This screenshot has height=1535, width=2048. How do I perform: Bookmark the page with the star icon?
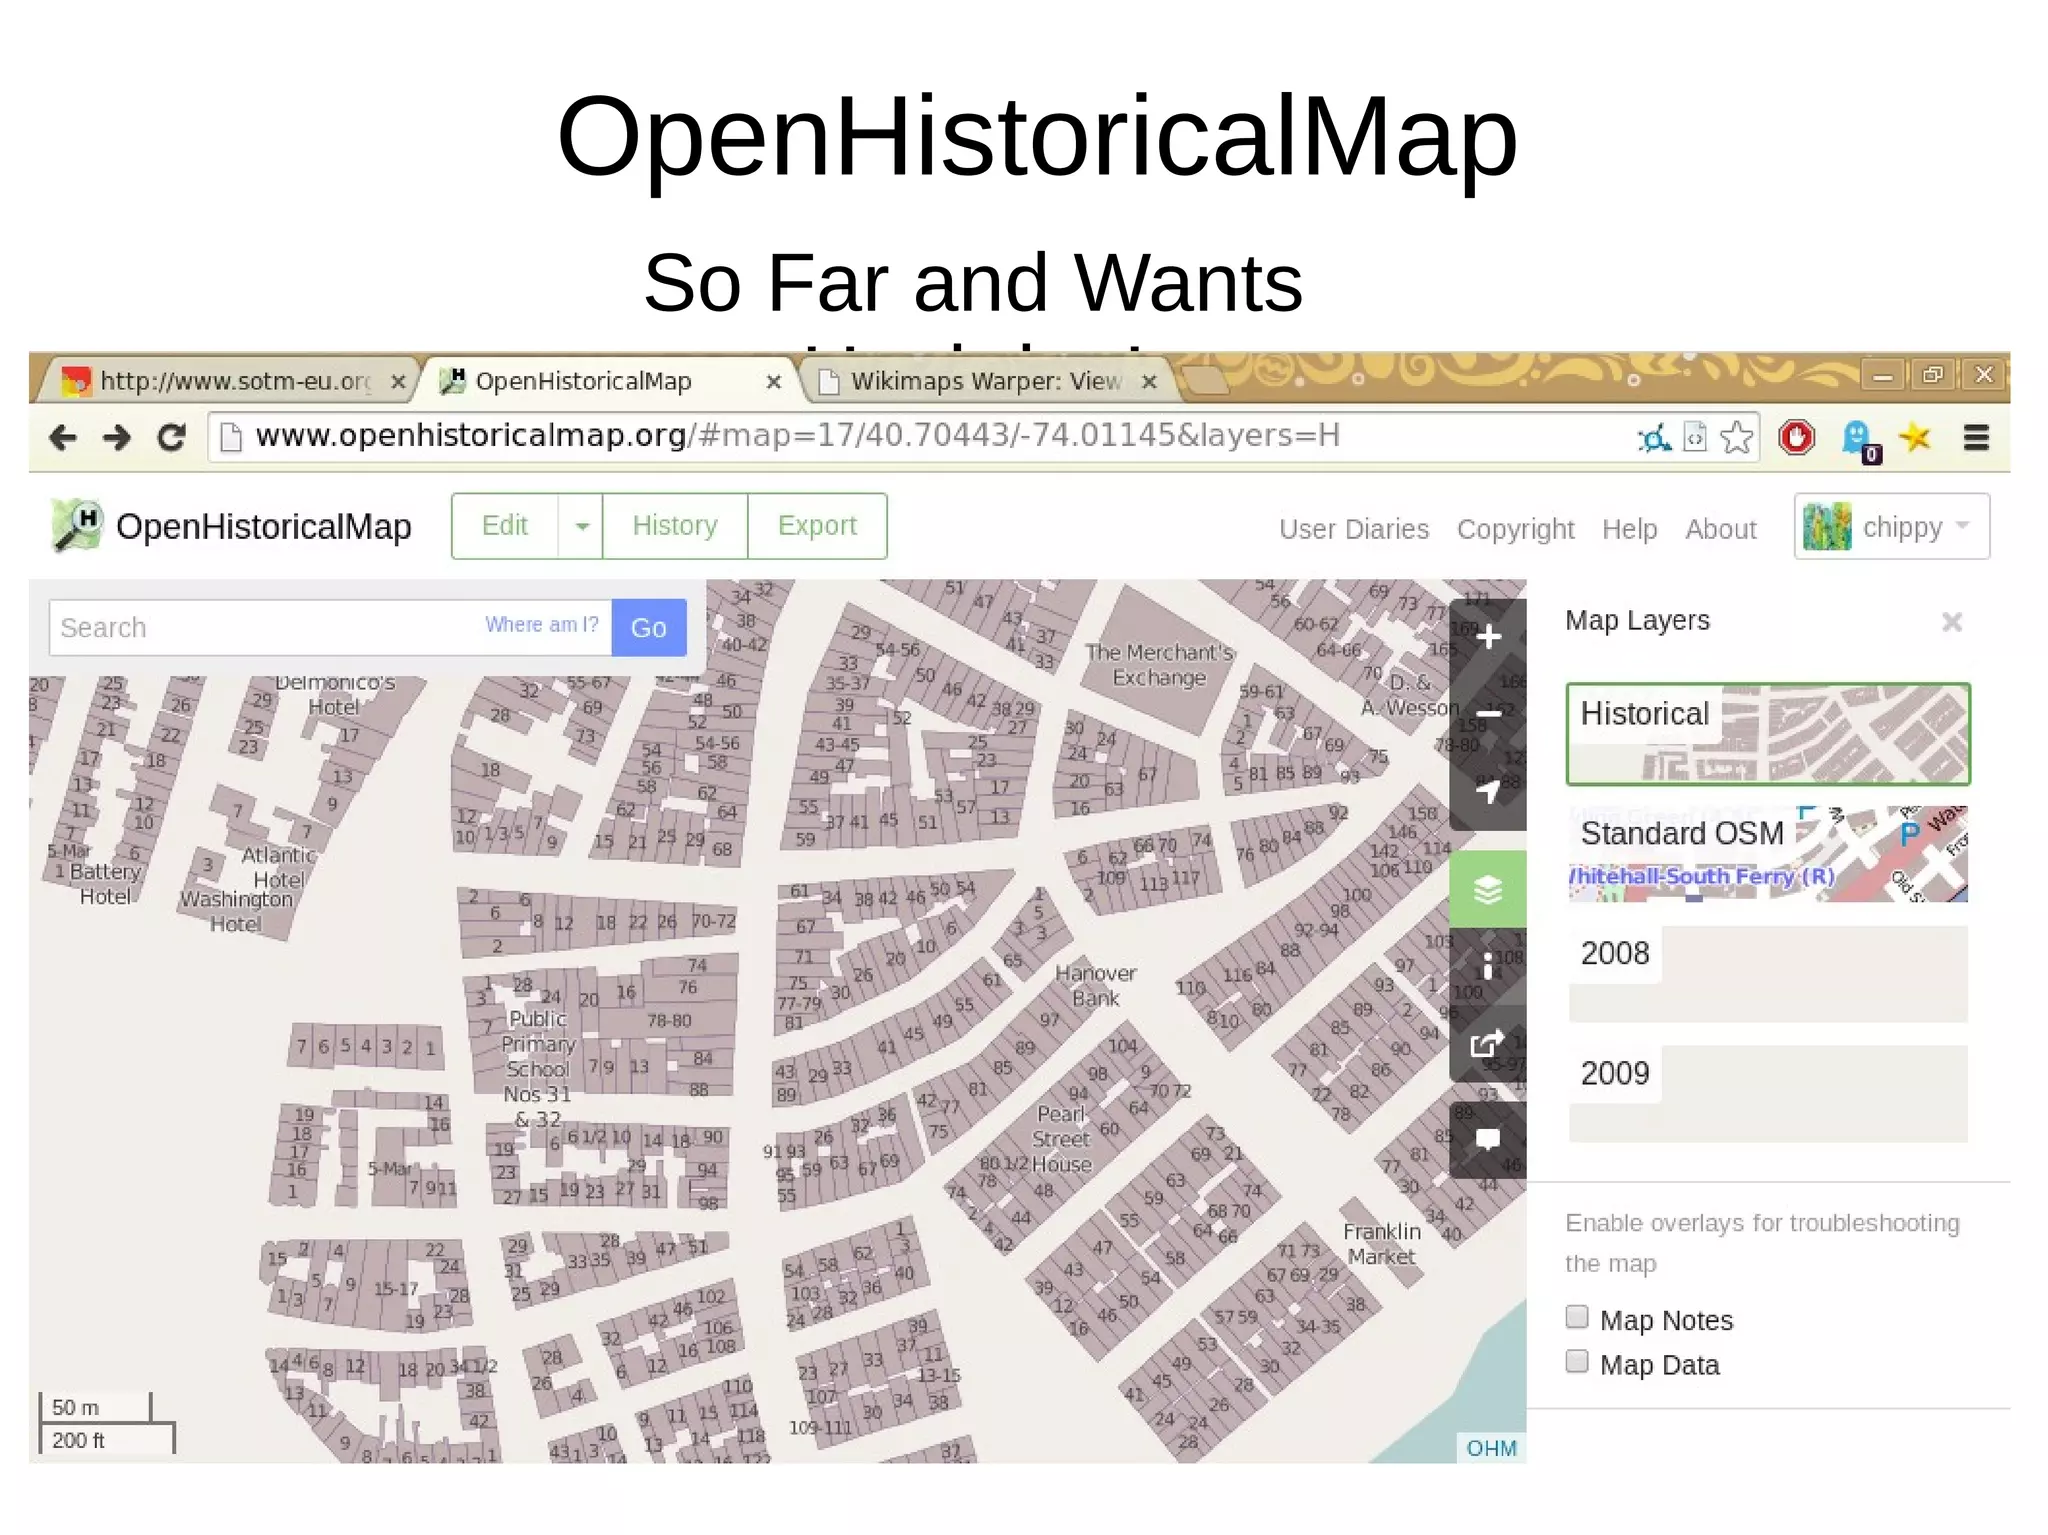[x=1737, y=437]
